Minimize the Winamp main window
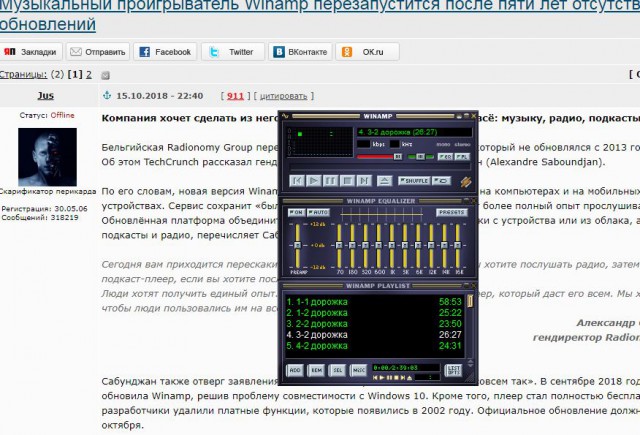 [459, 116]
